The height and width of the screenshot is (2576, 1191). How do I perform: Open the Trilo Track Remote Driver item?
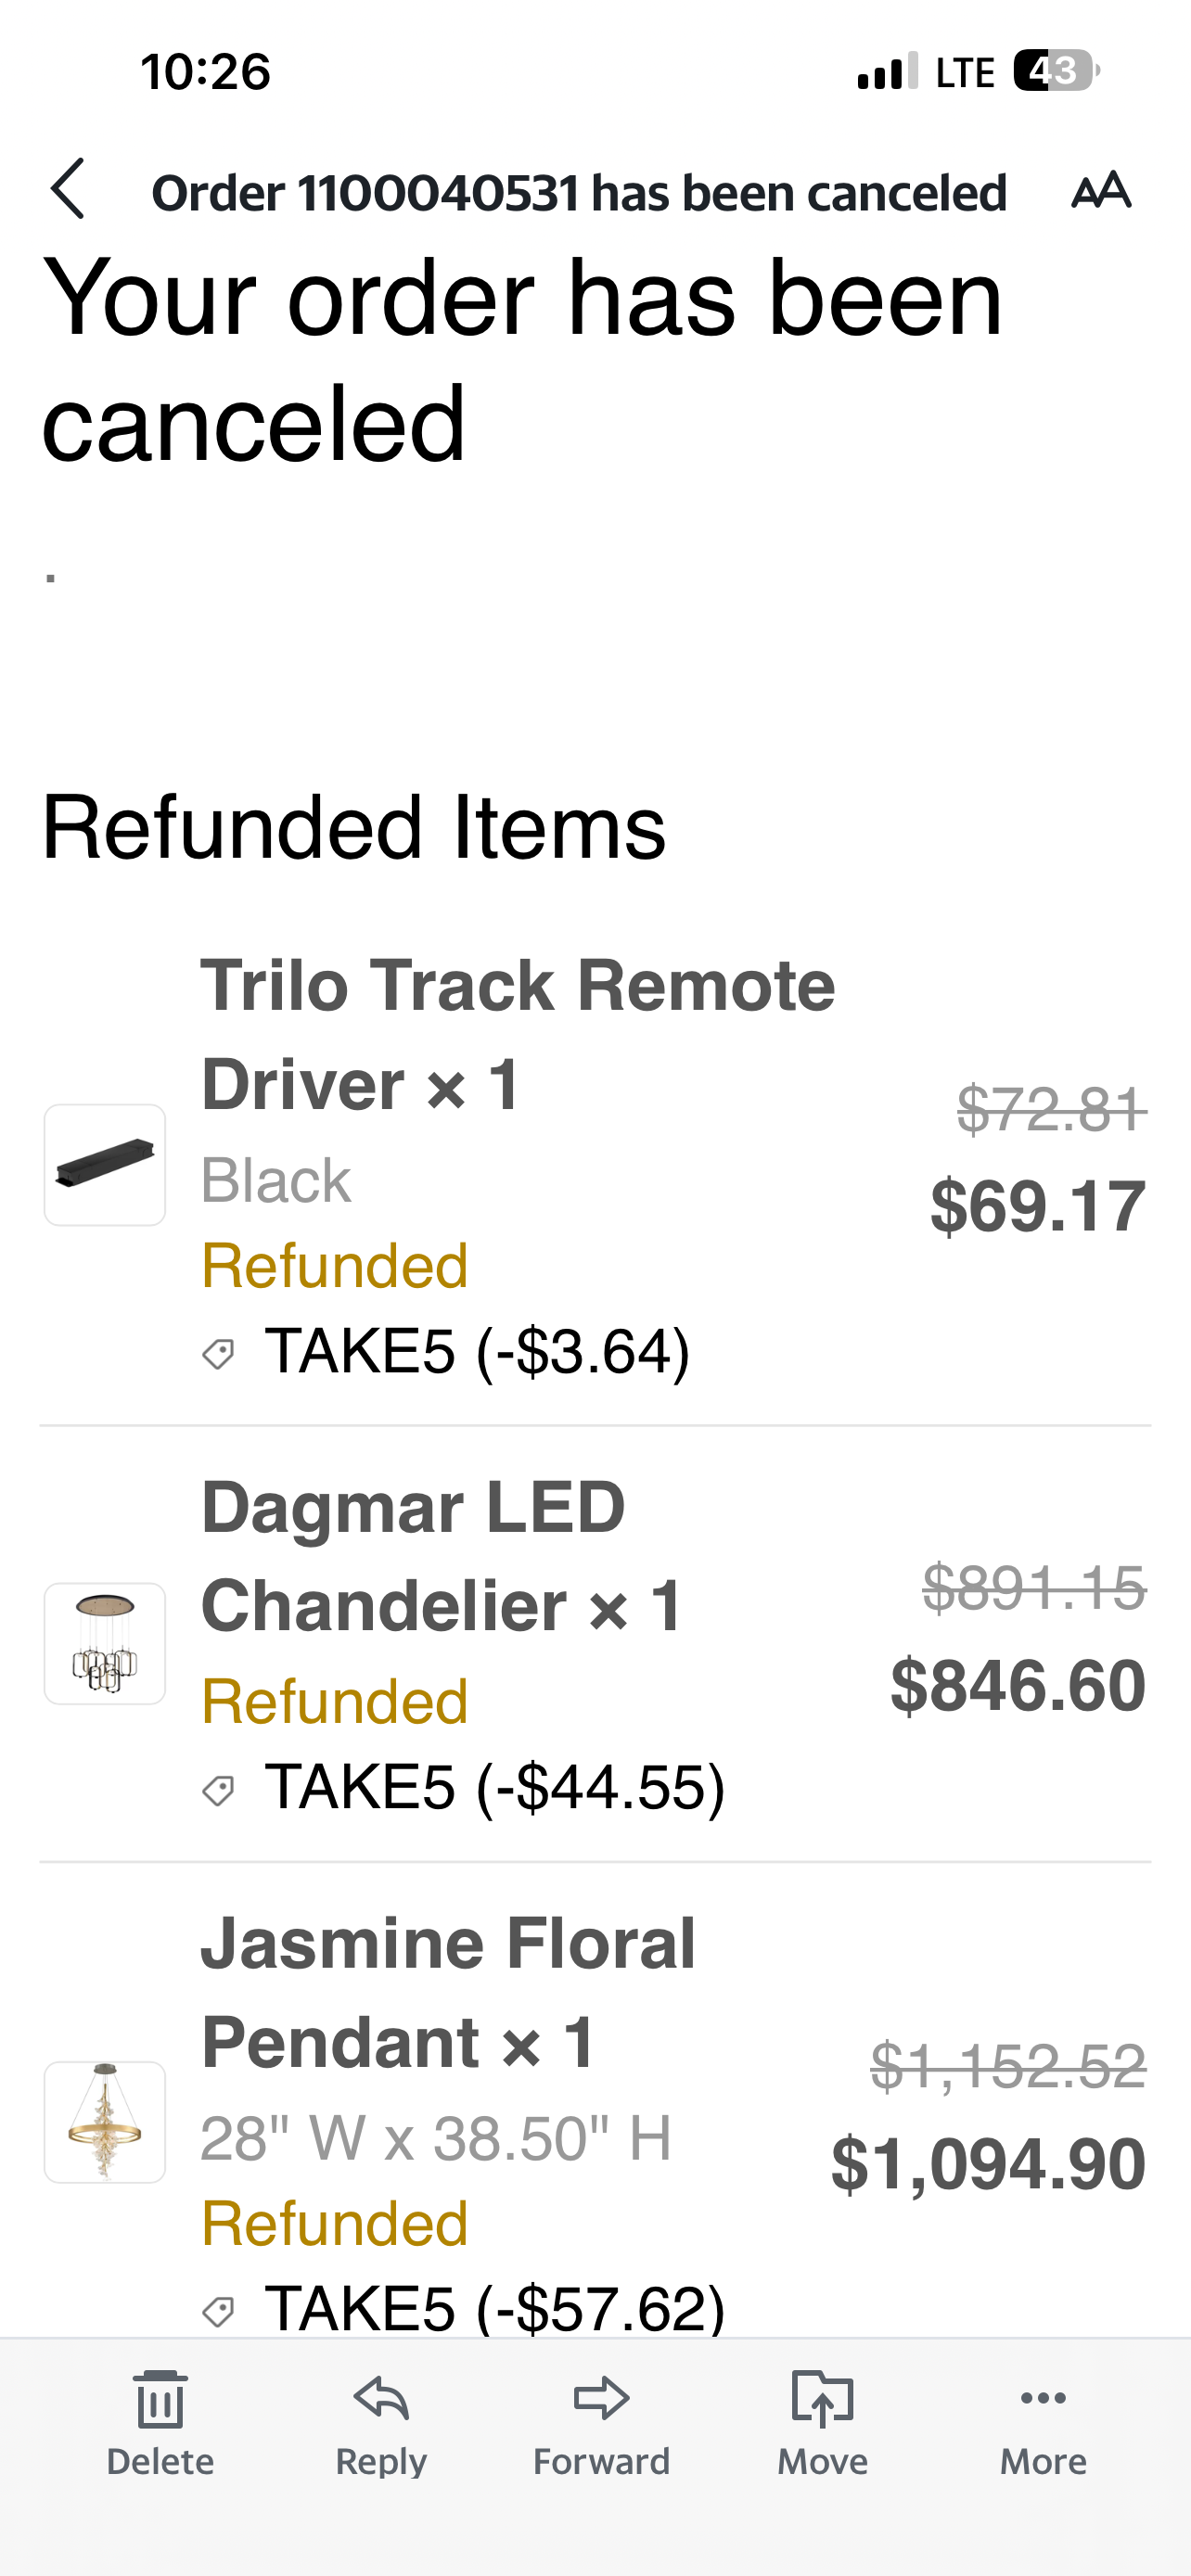pyautogui.click(x=517, y=1034)
